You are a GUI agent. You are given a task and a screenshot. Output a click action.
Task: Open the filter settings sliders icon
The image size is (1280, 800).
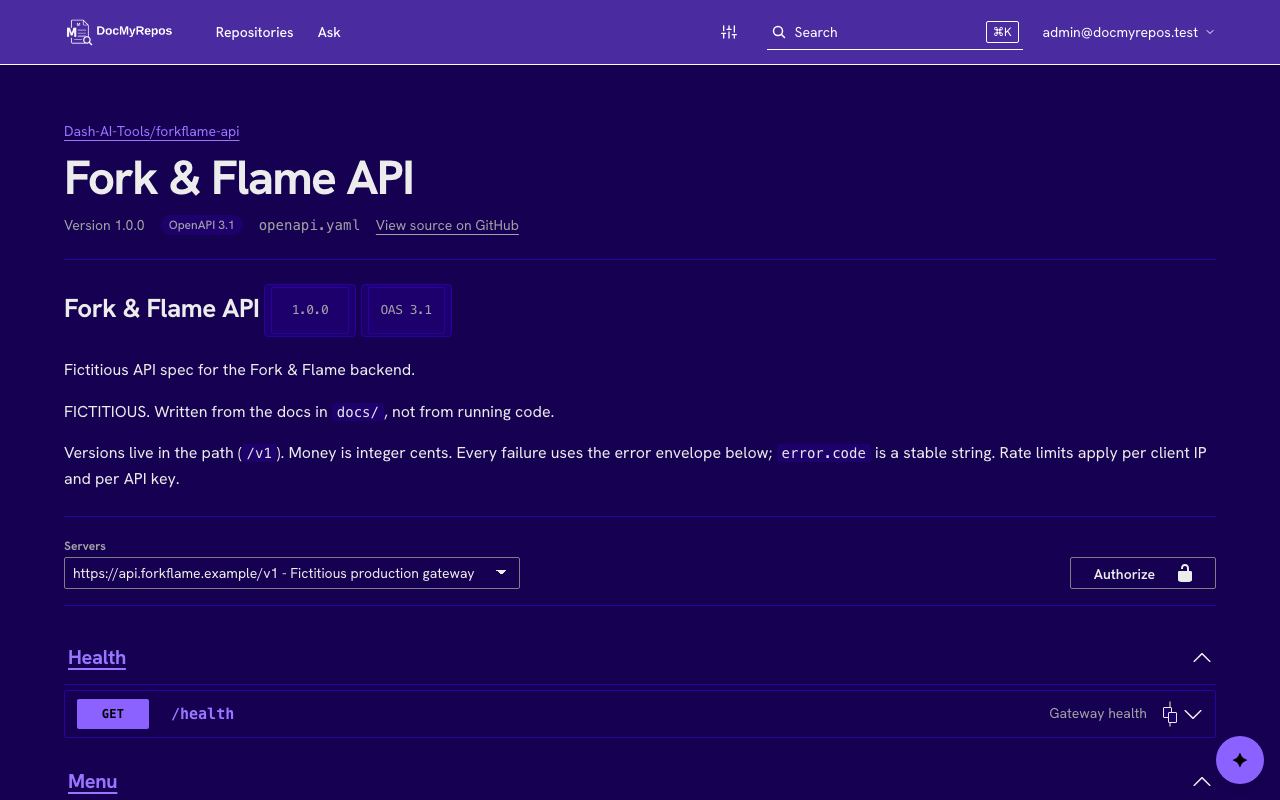[729, 32]
